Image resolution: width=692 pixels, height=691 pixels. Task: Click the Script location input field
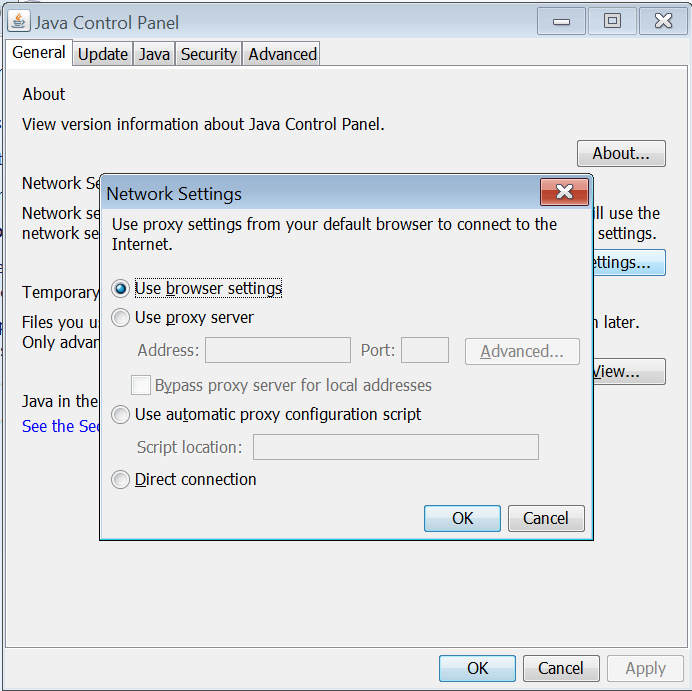[x=395, y=447]
